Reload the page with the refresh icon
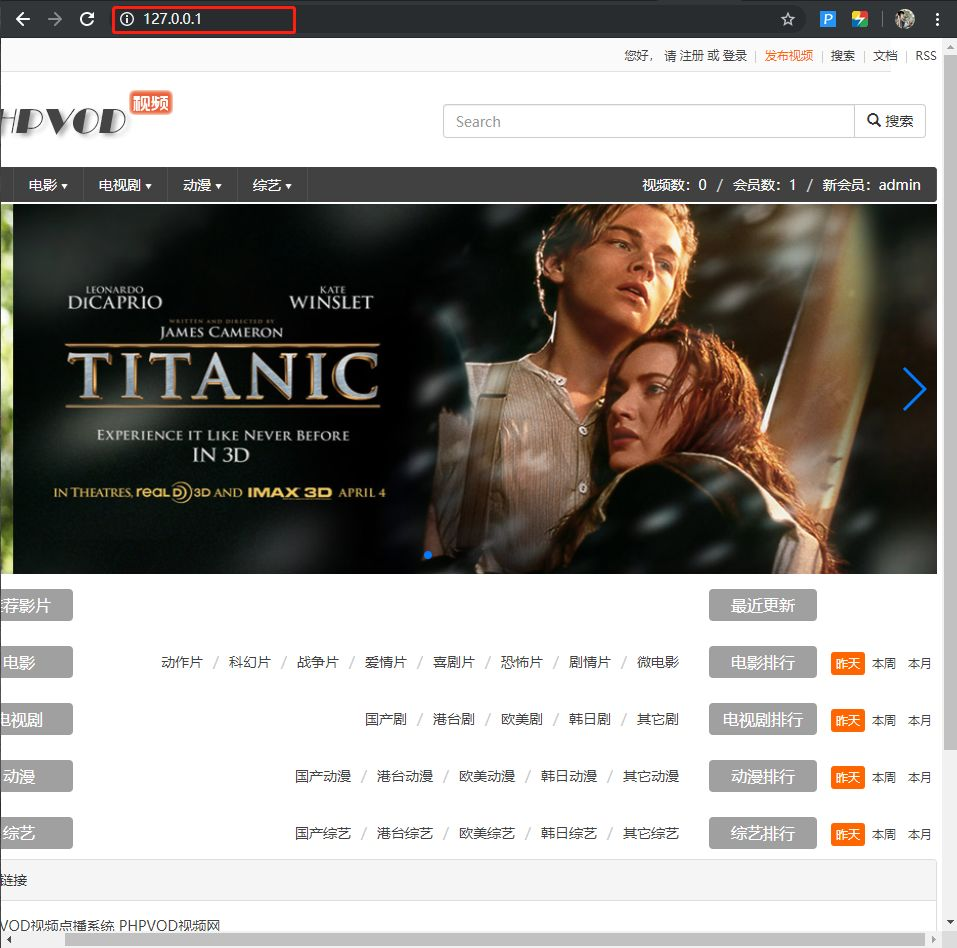Screen dimensions: 957x948 click(87, 19)
